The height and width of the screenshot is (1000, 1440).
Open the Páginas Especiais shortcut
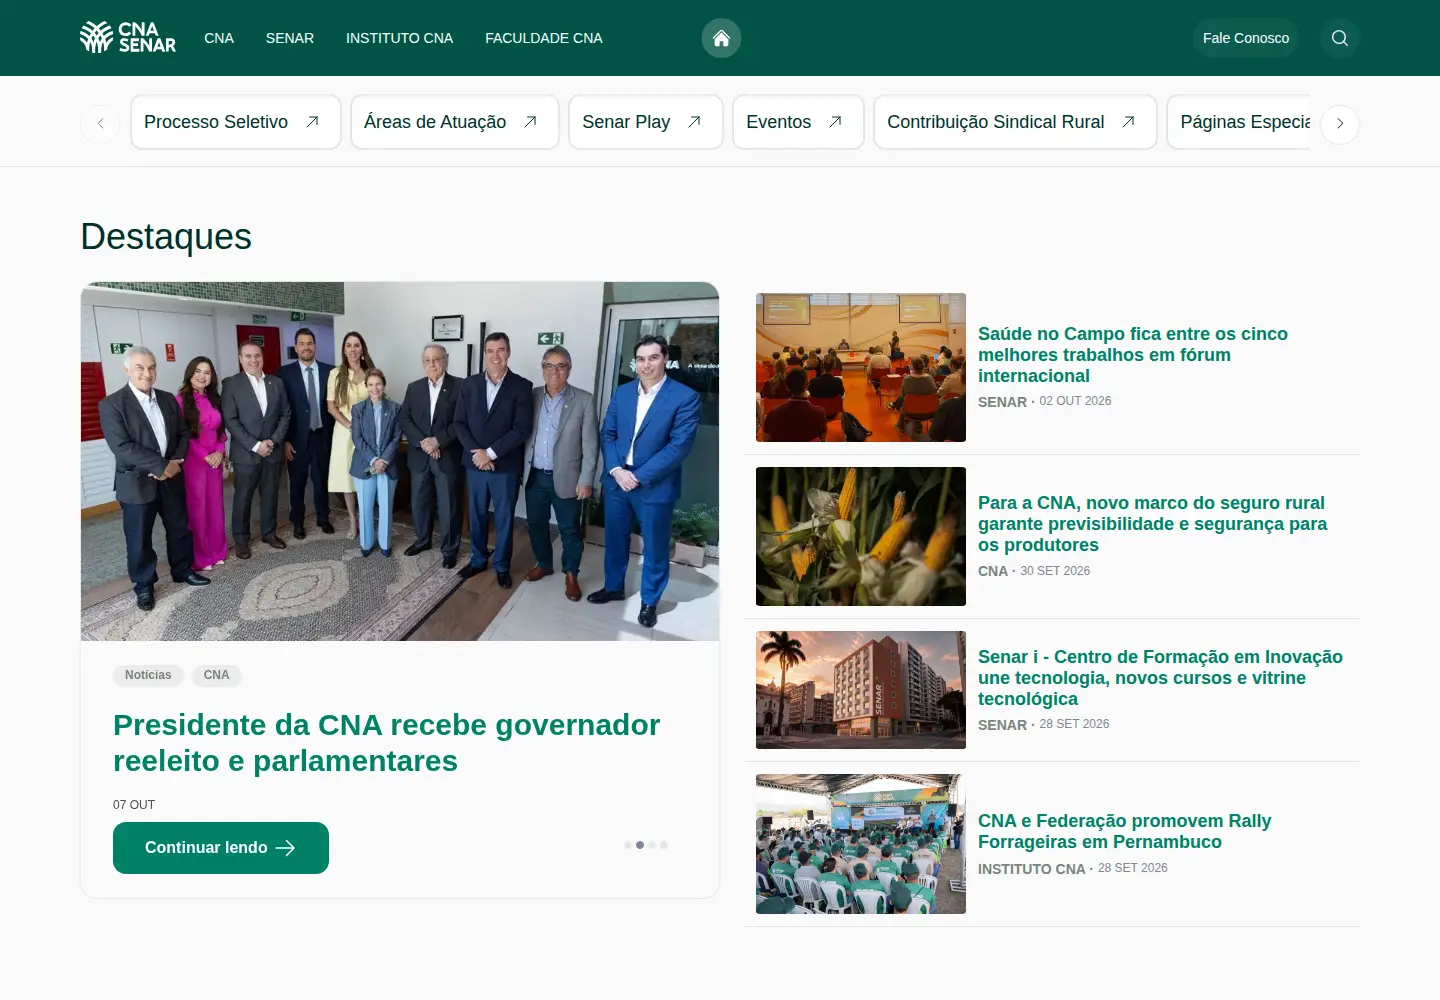tap(1239, 122)
